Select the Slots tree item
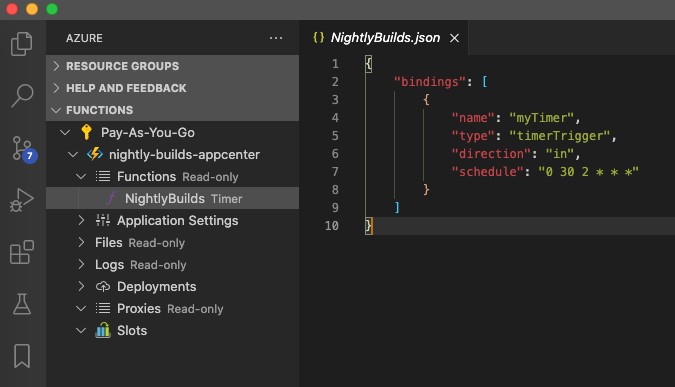 (x=173, y=330)
